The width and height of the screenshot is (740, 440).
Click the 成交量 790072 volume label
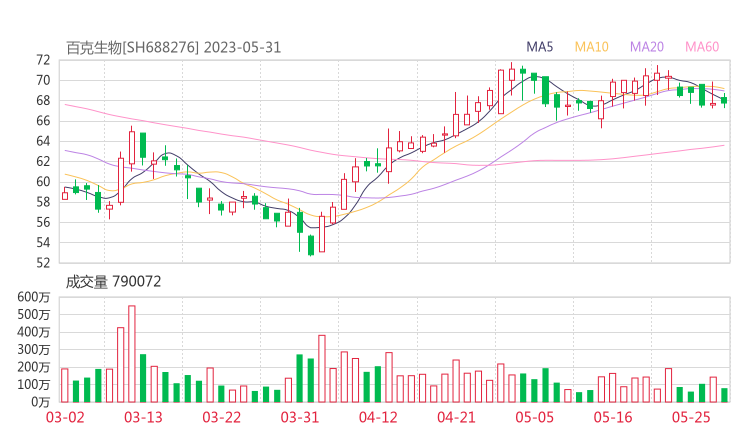[x=113, y=282]
